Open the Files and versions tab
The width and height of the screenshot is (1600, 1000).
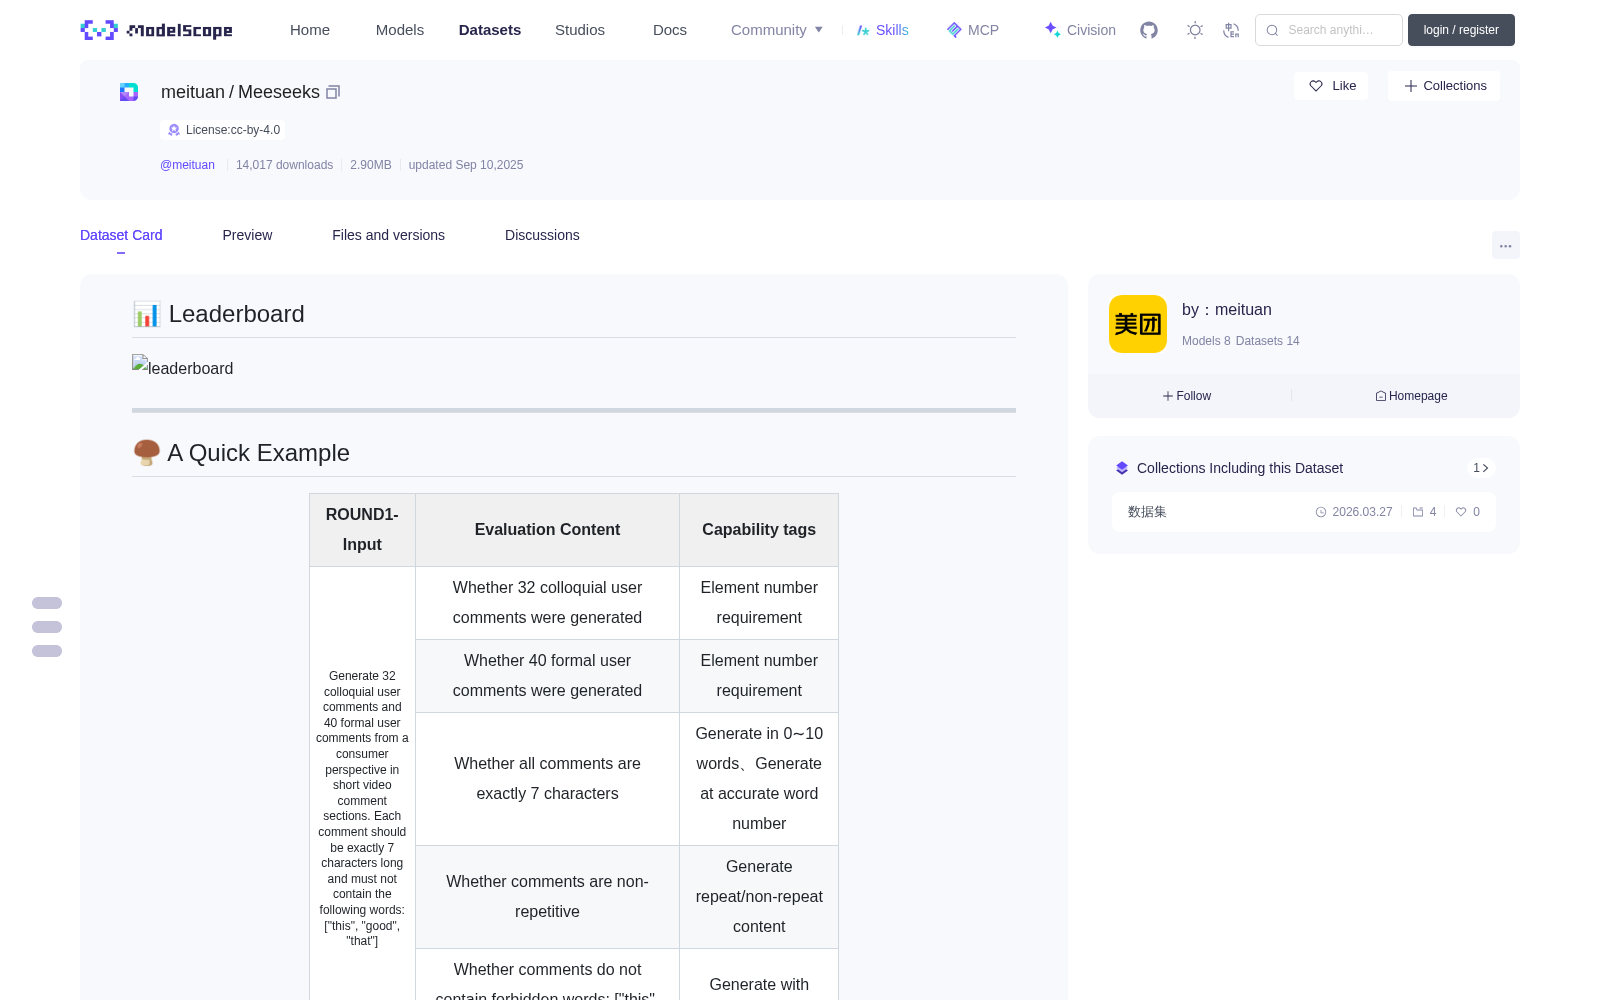388,235
